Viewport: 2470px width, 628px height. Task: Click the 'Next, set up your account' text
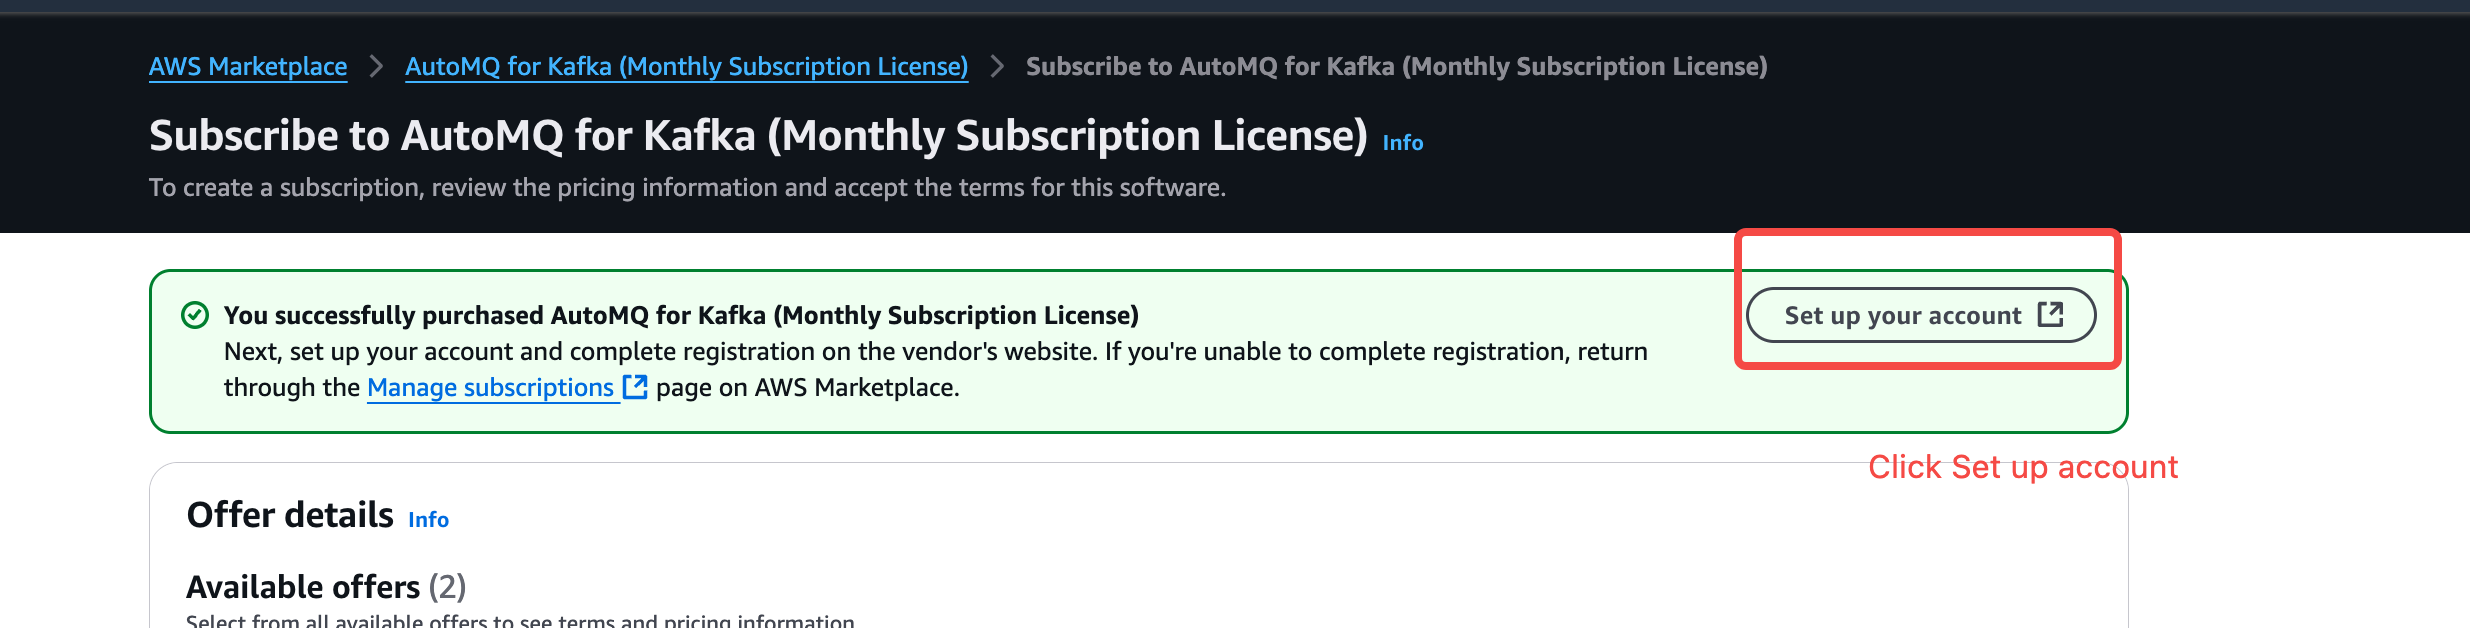point(935,351)
